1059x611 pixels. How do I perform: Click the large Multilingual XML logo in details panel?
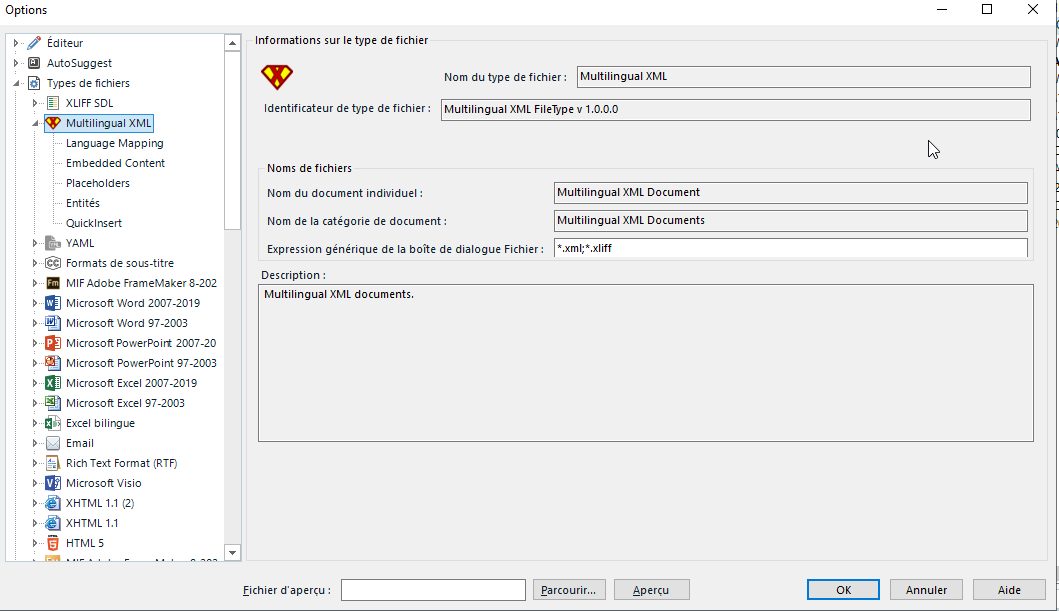(x=277, y=77)
